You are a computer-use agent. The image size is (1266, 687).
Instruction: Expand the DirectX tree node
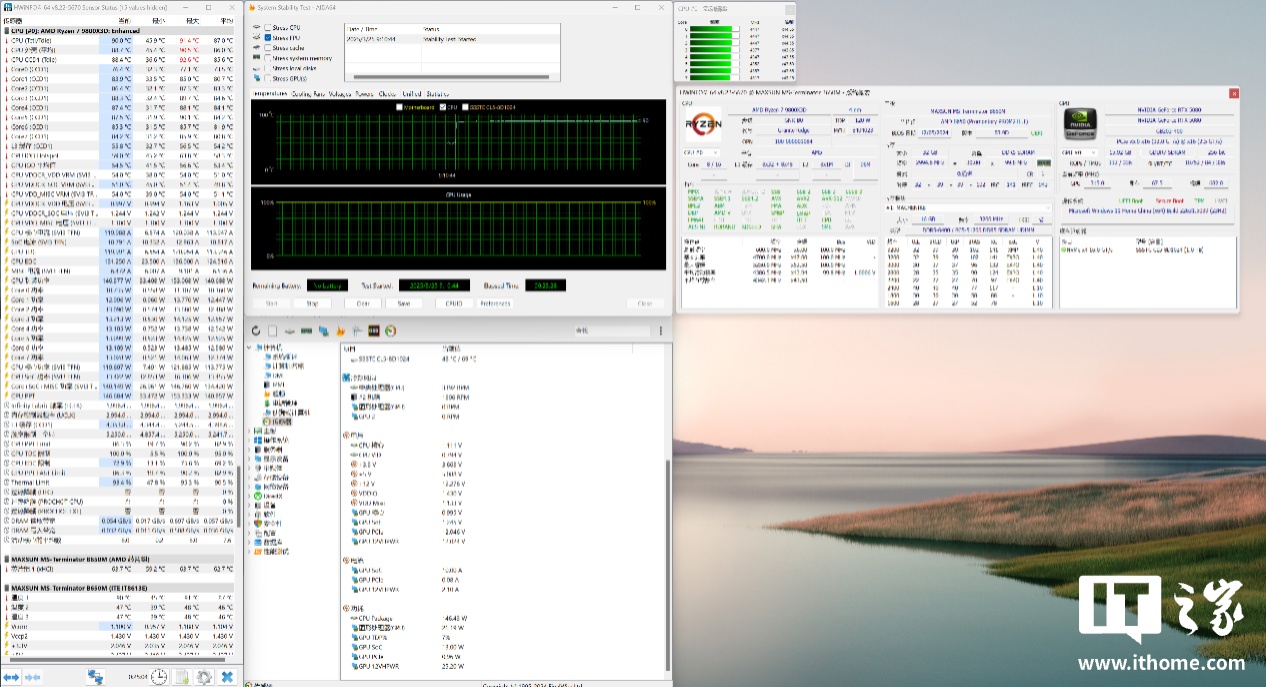click(x=251, y=495)
